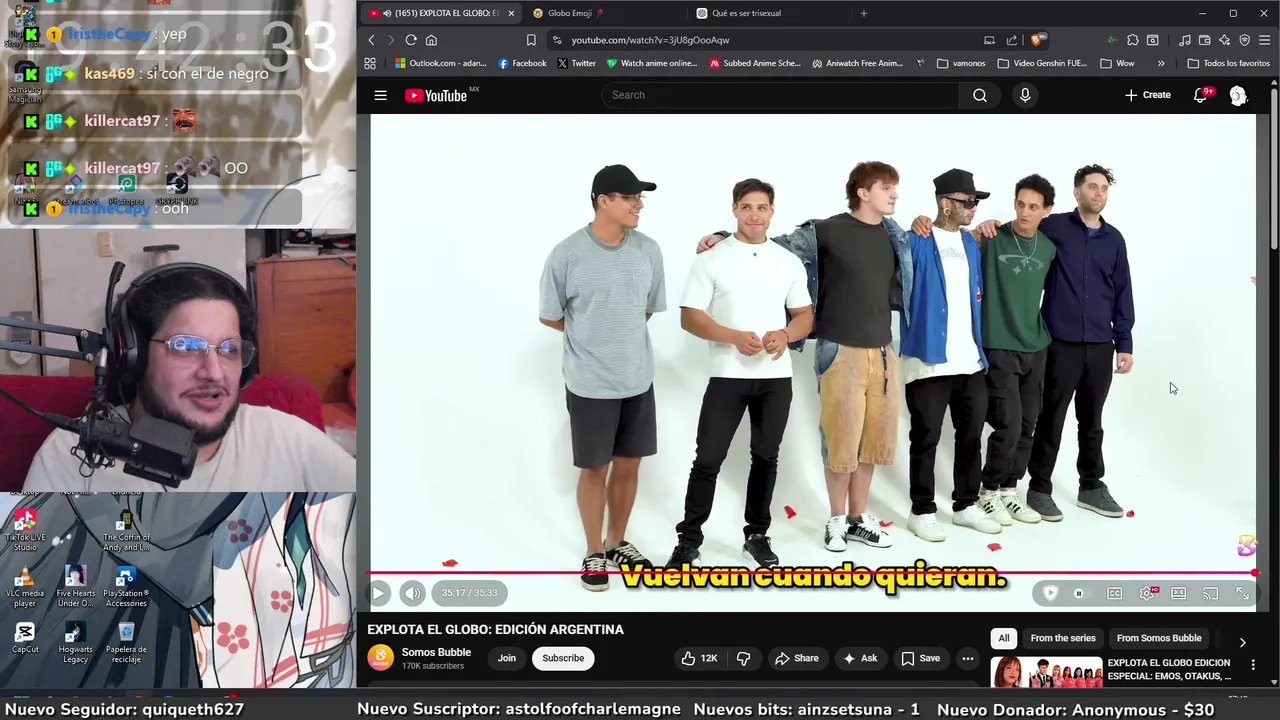Join the Somos Bubble channel membership

(507, 658)
